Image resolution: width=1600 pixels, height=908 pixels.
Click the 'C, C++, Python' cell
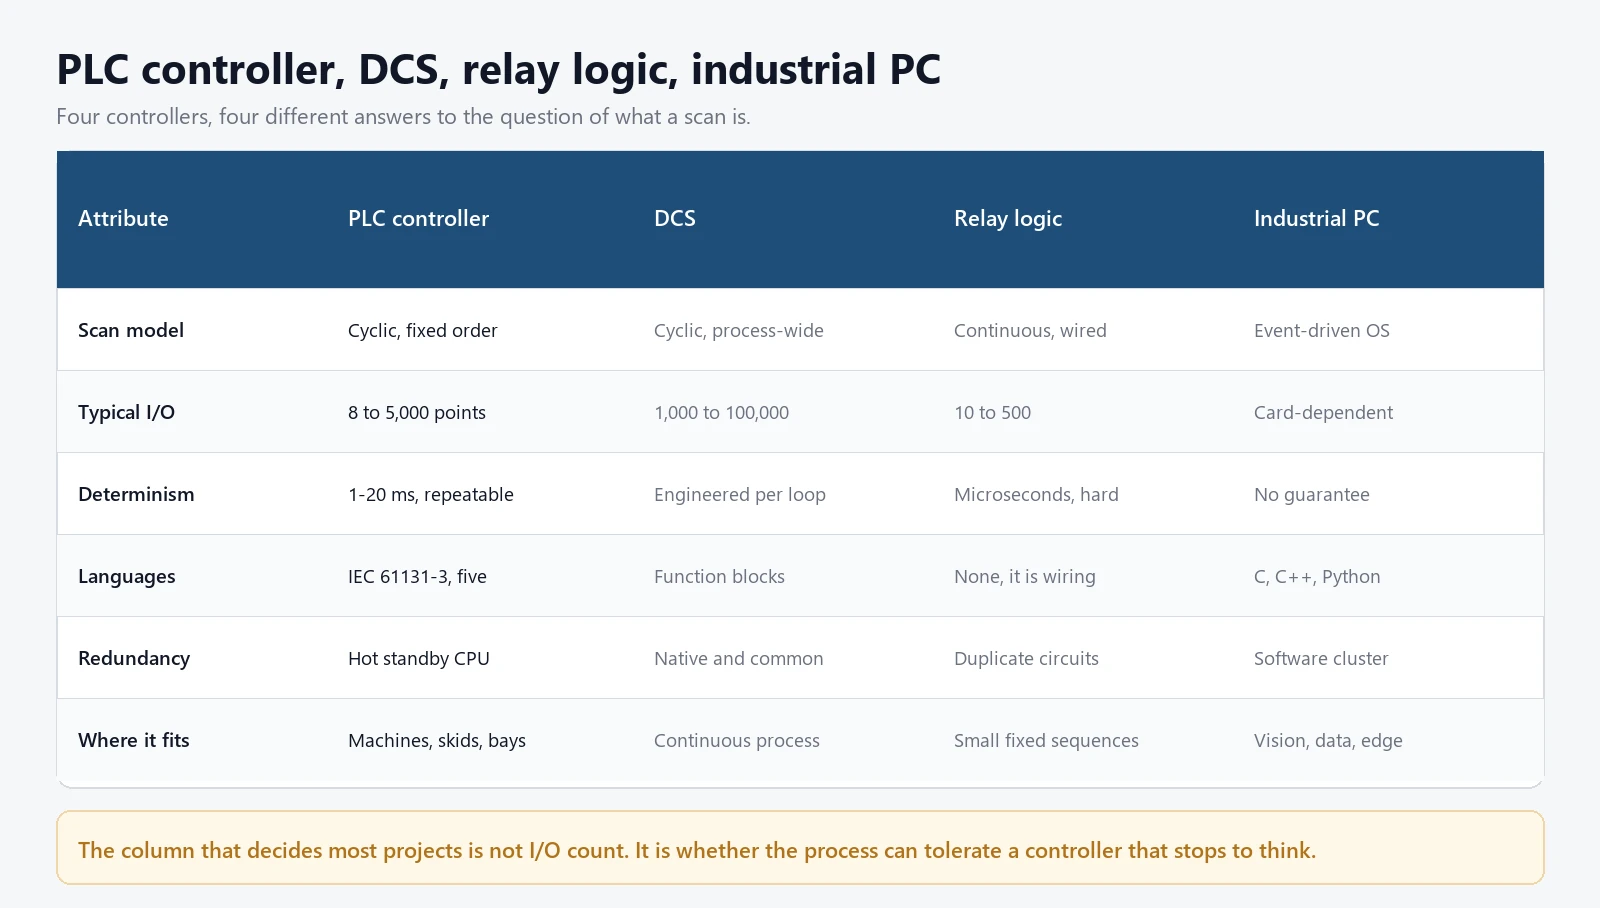pos(1317,576)
